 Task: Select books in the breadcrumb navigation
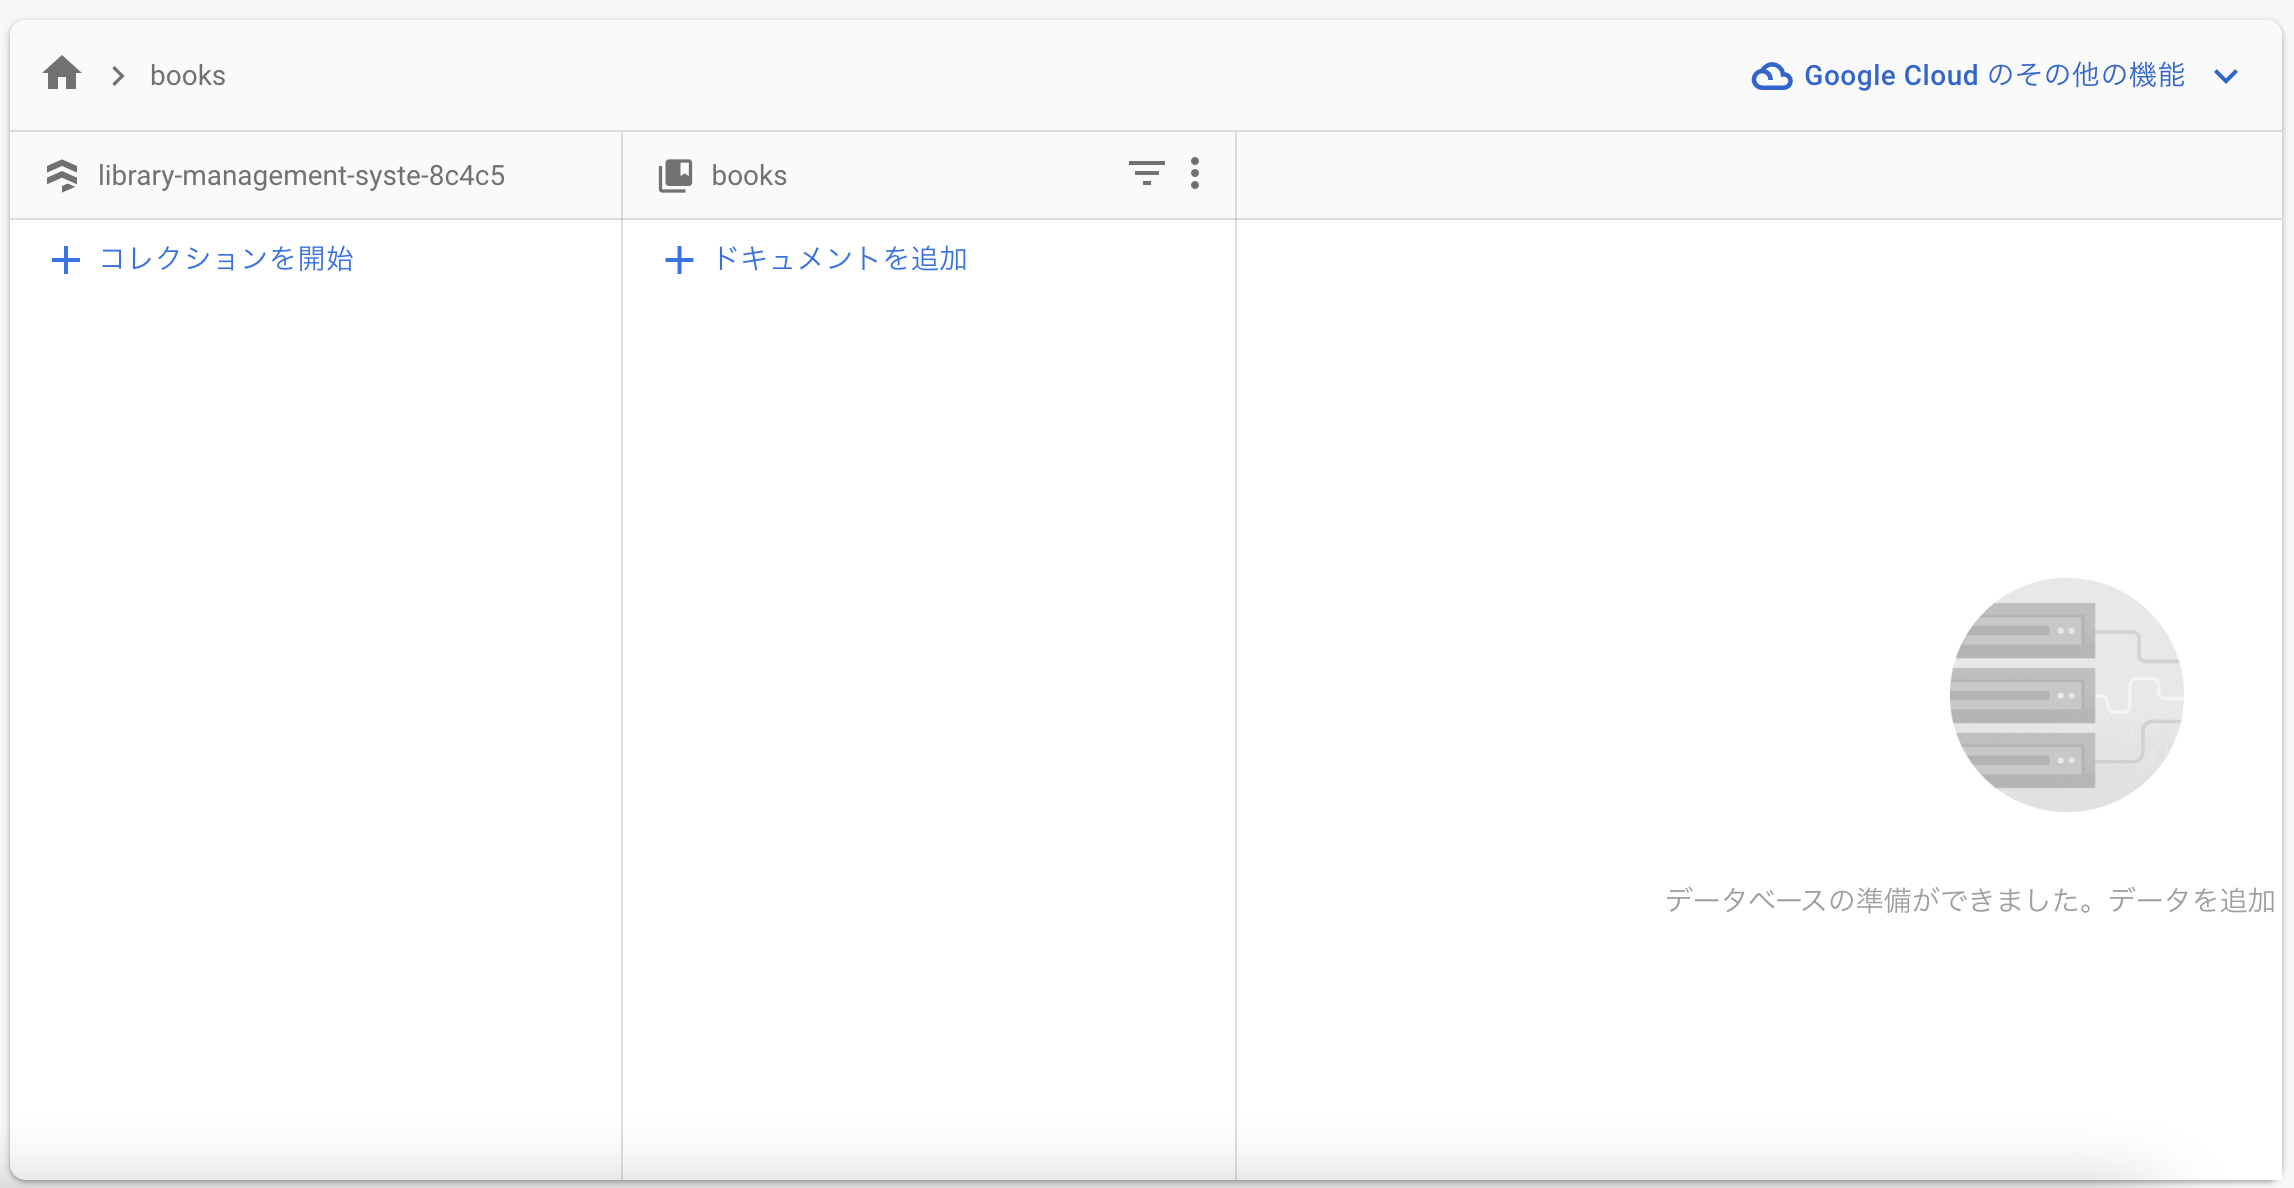coord(187,74)
